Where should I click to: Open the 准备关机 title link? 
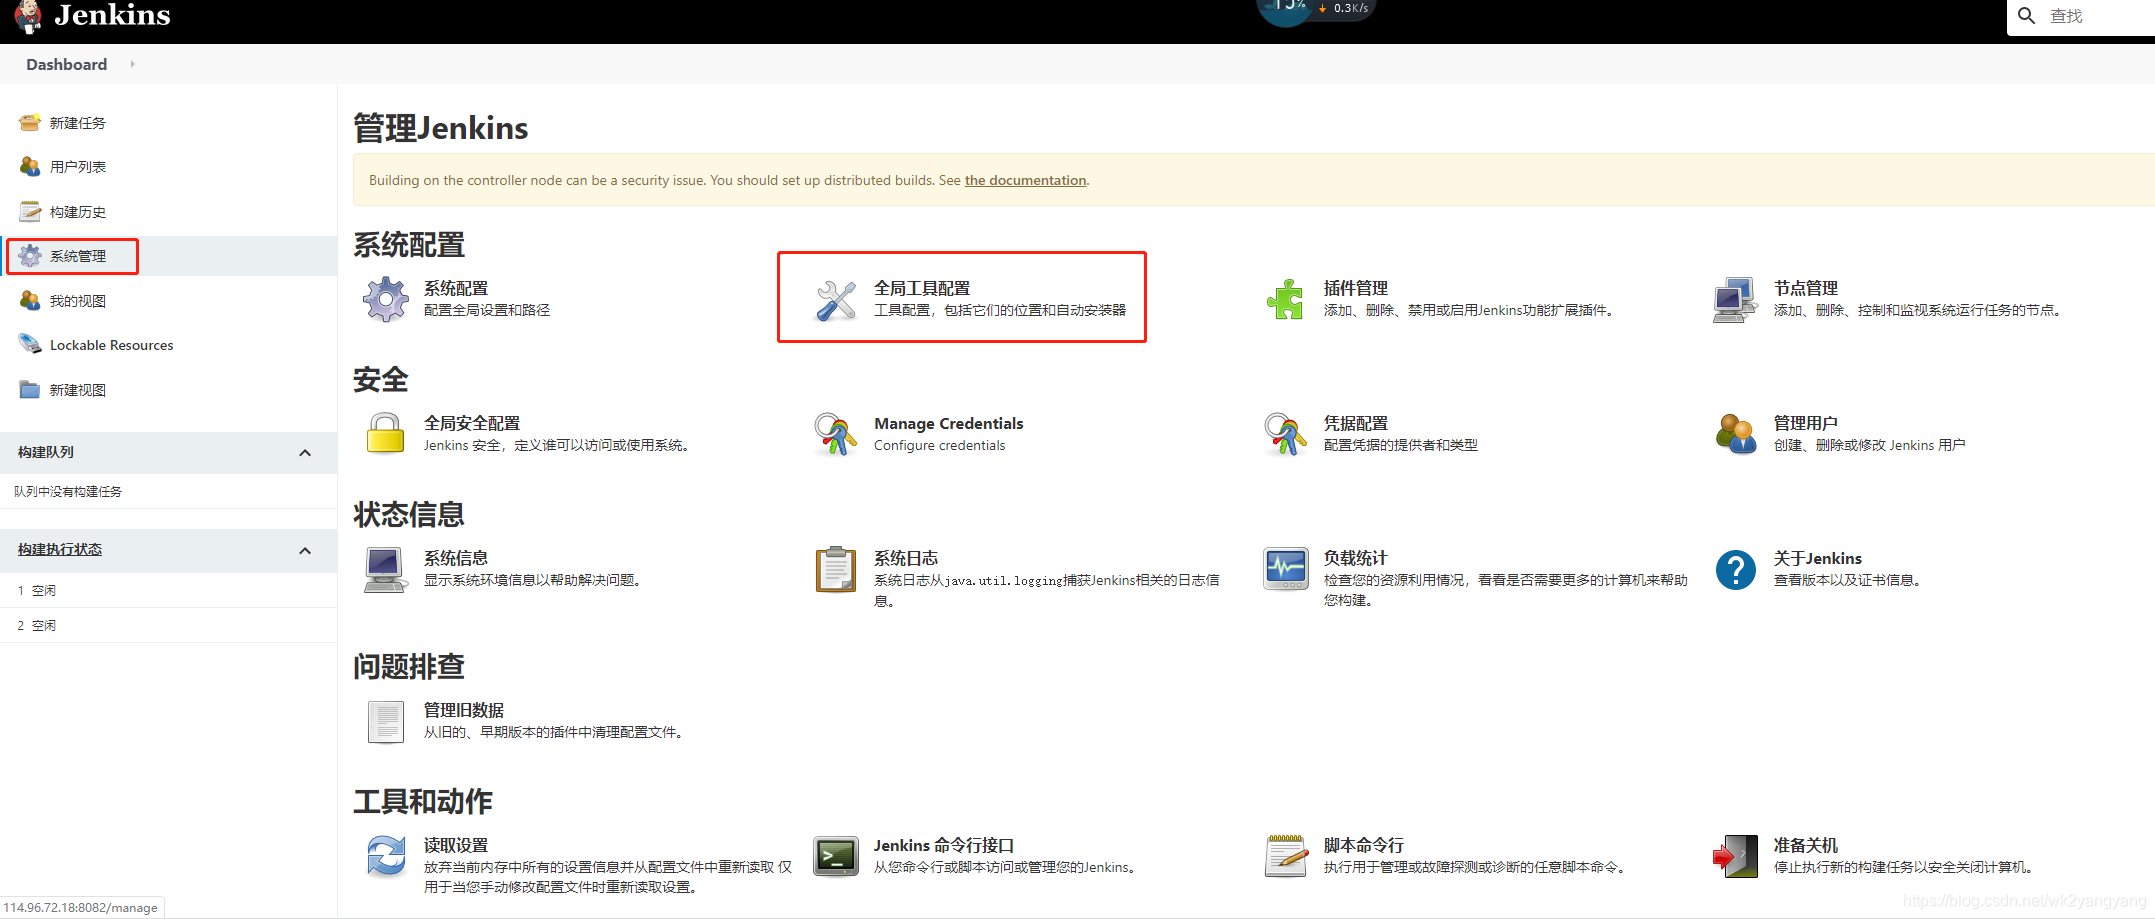tap(1805, 845)
